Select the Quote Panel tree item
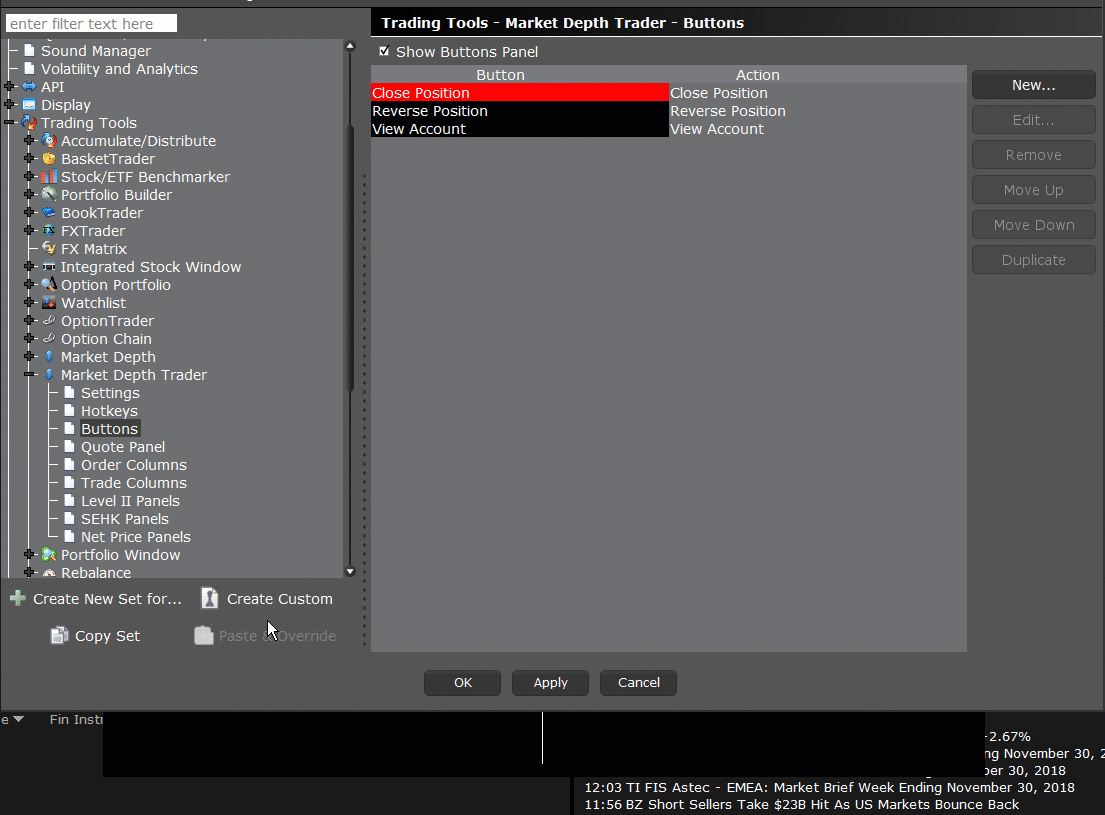The height and width of the screenshot is (815, 1105). [123, 447]
